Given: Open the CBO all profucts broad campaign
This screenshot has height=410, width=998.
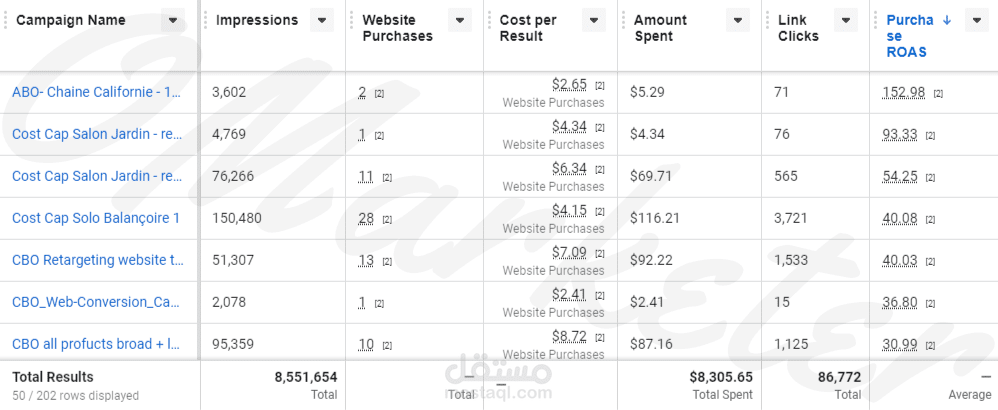Looking at the screenshot, I should (95, 344).
